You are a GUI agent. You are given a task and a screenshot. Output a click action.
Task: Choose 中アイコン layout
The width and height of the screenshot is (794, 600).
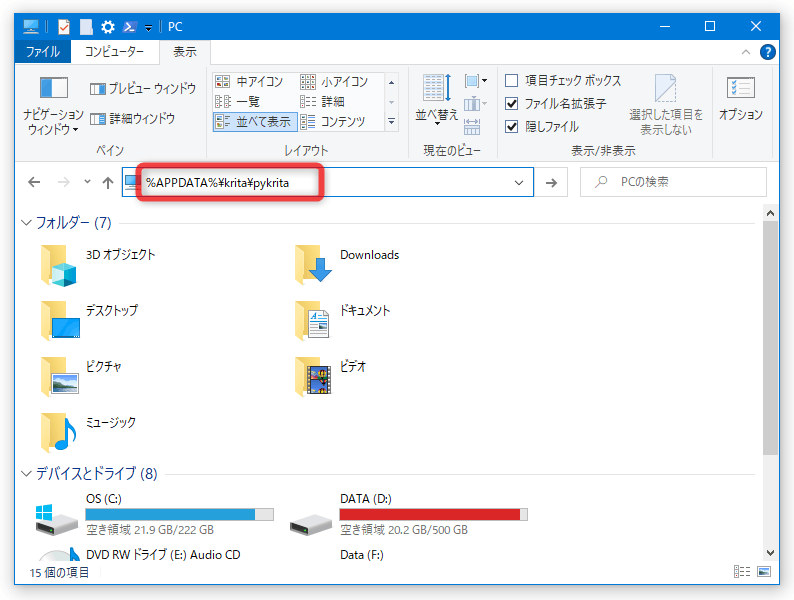tap(249, 81)
